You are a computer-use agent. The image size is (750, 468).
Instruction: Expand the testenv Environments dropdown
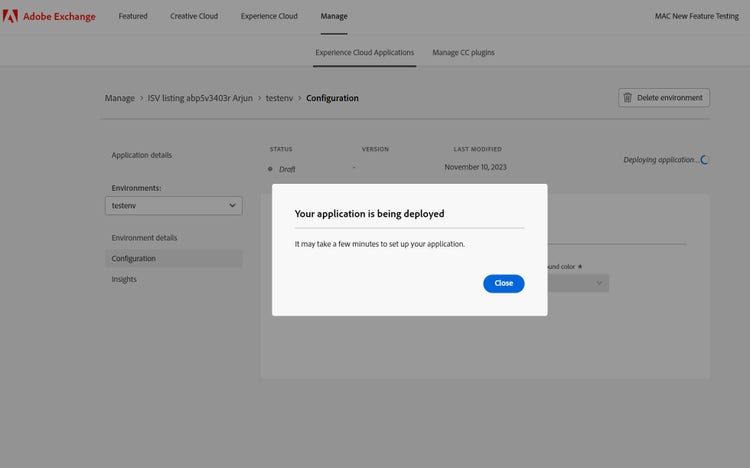tap(174, 205)
